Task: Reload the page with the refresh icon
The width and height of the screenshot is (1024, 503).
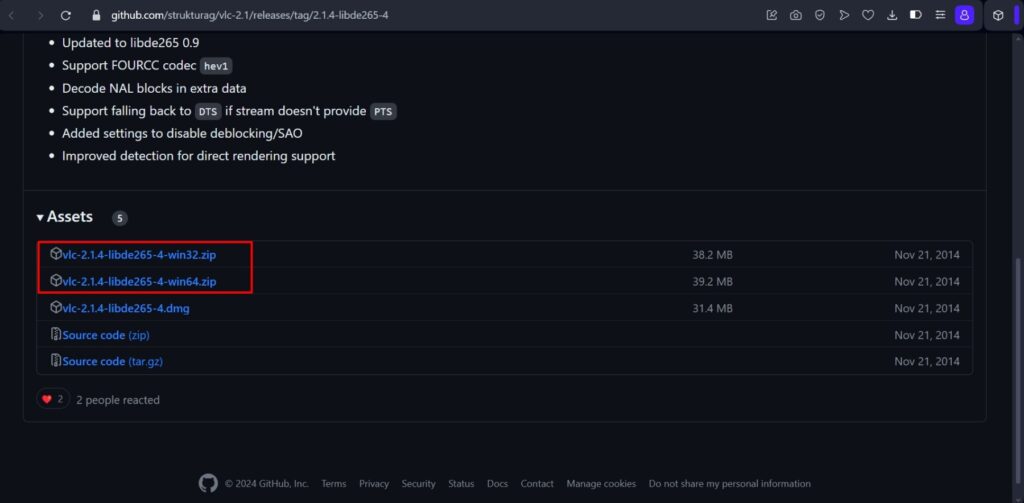Action: (66, 15)
